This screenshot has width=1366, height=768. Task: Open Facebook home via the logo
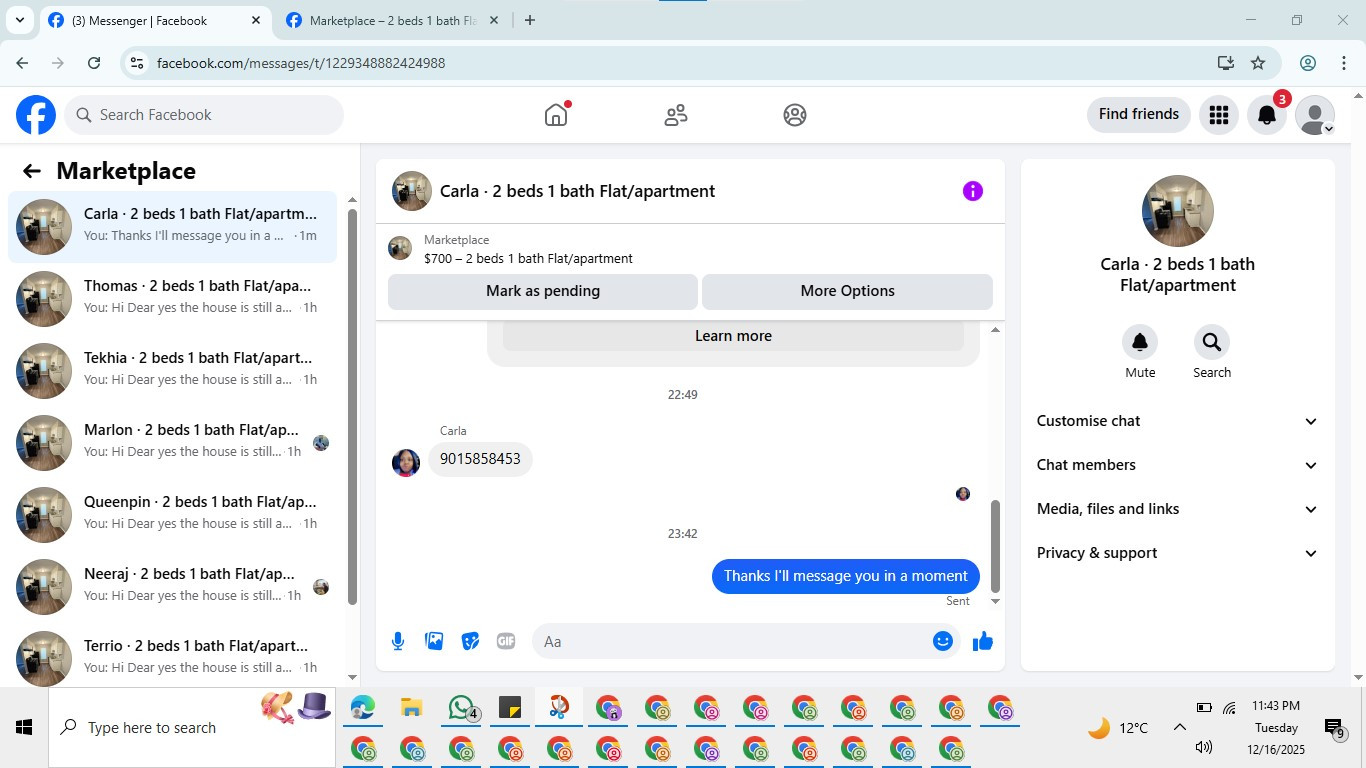(36, 115)
